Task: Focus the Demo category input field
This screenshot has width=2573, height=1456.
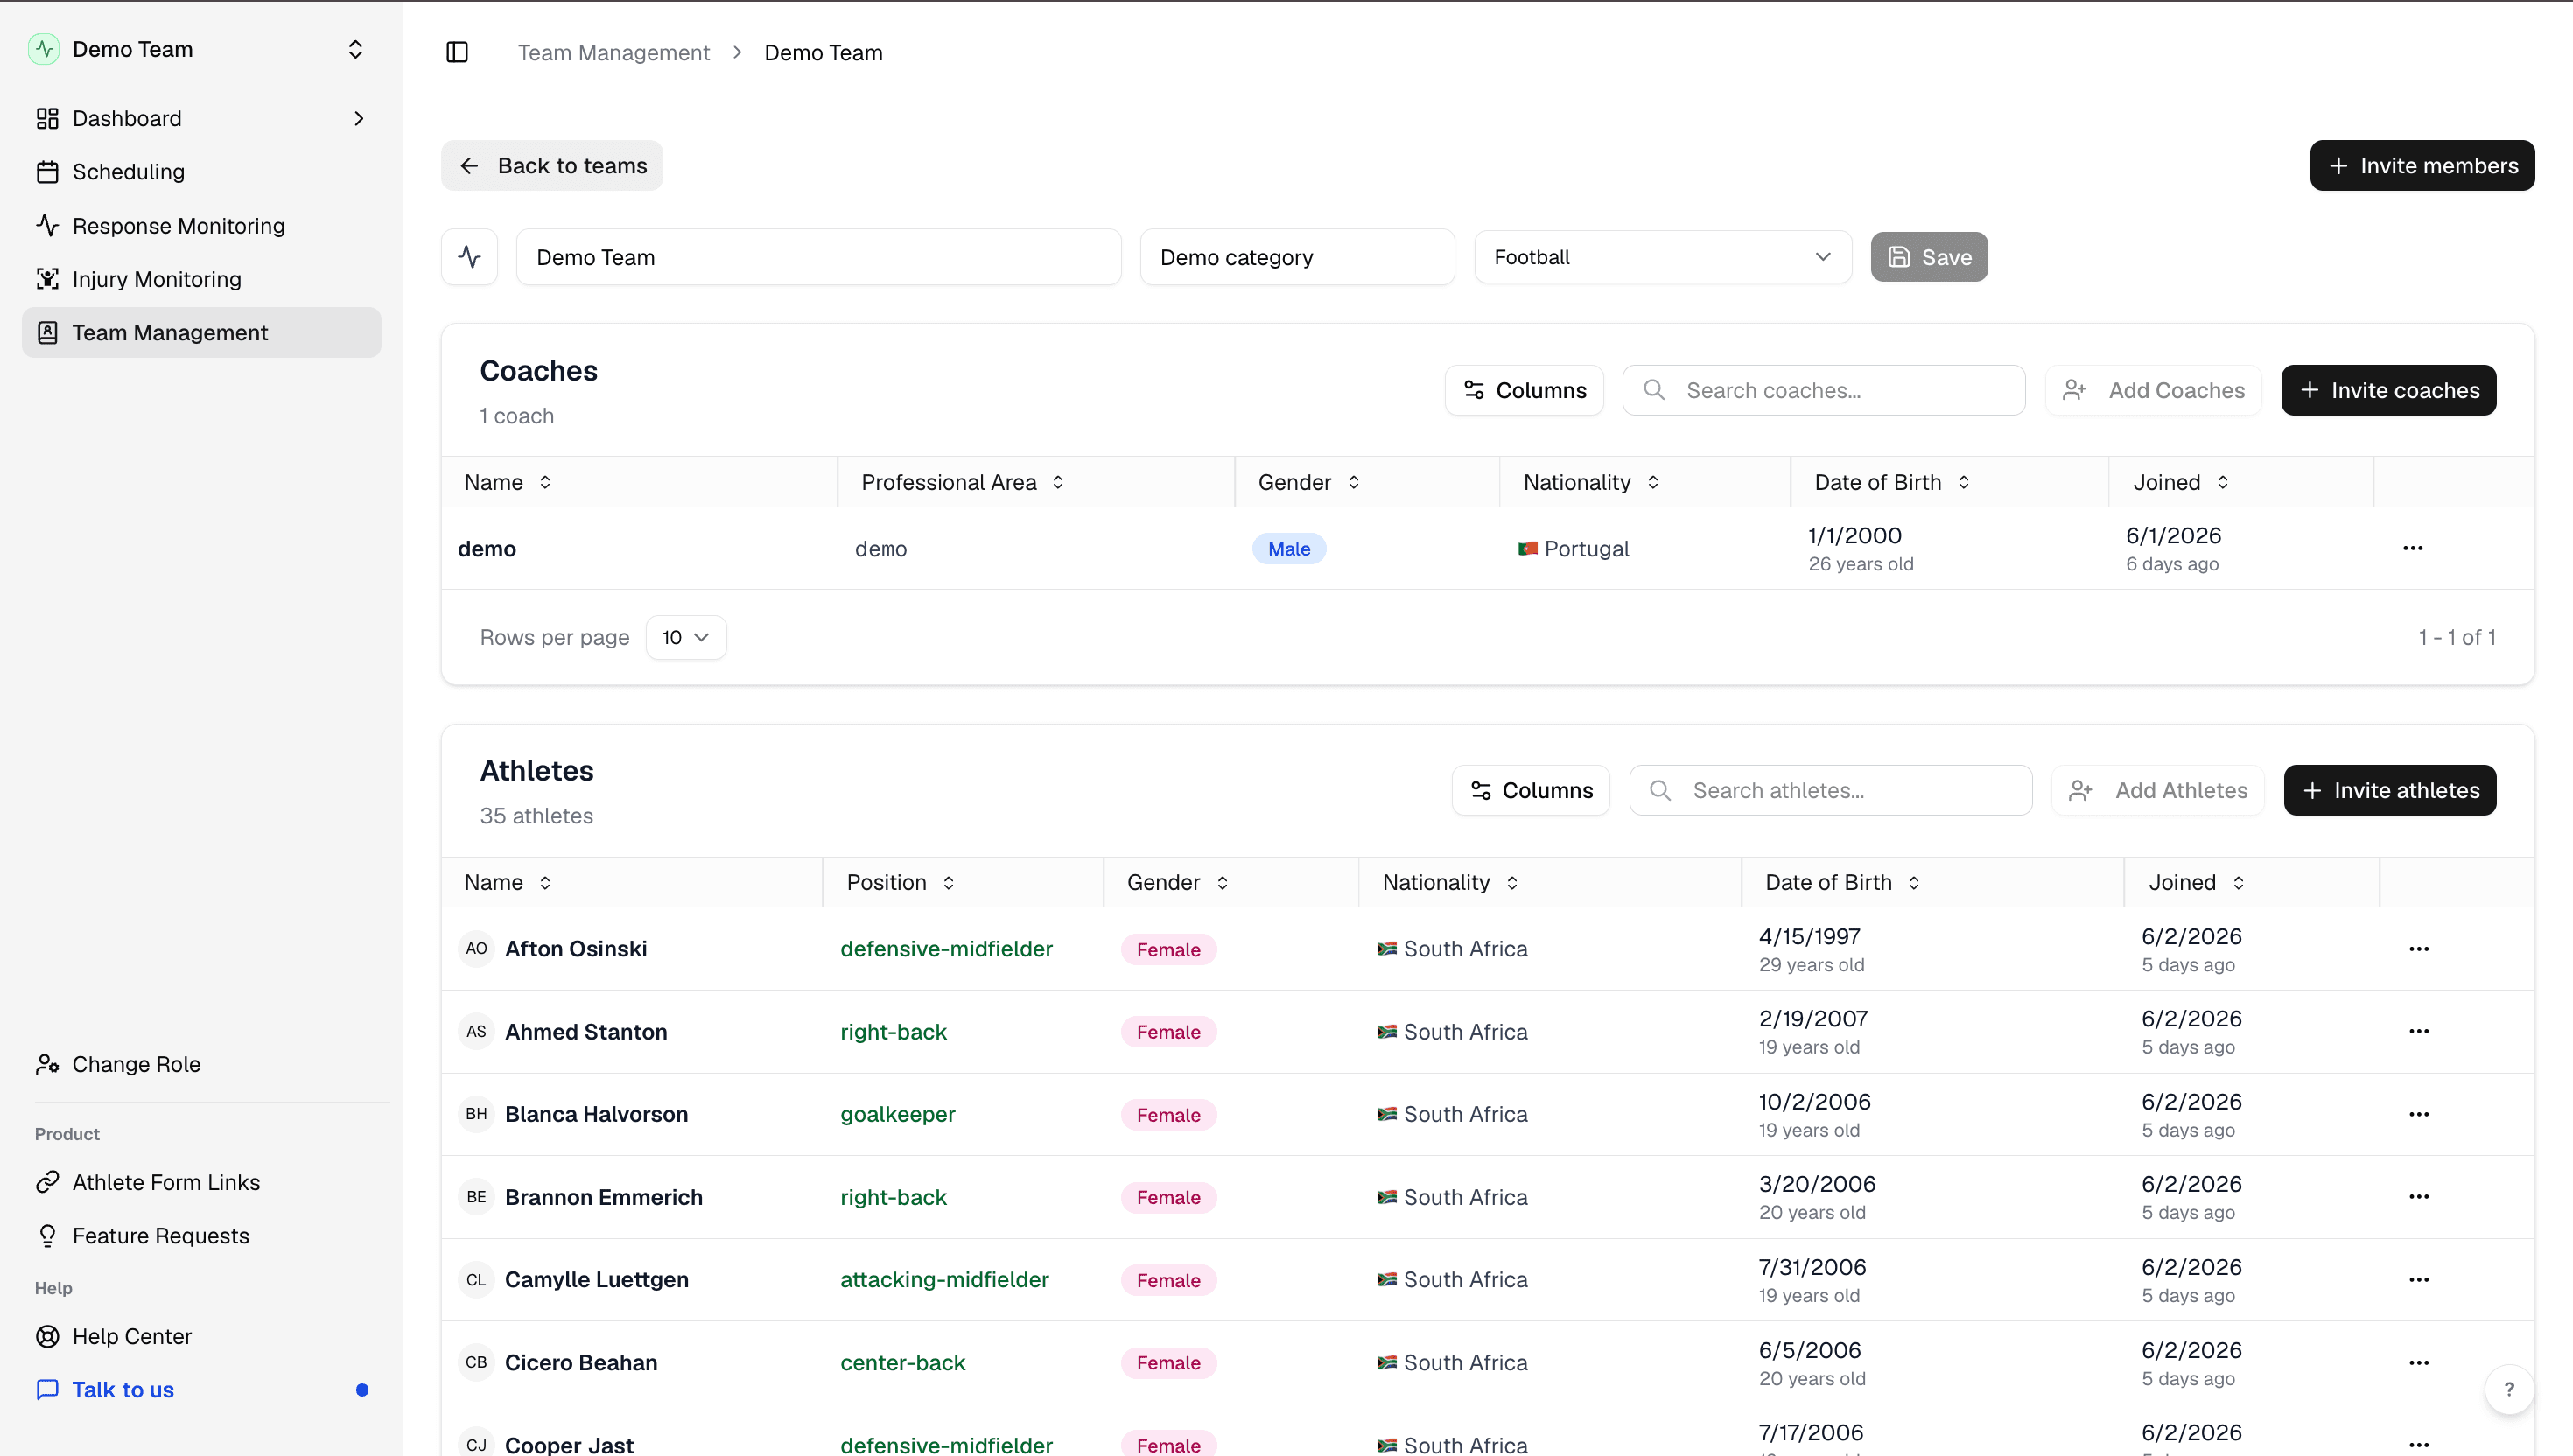Action: coord(1297,257)
